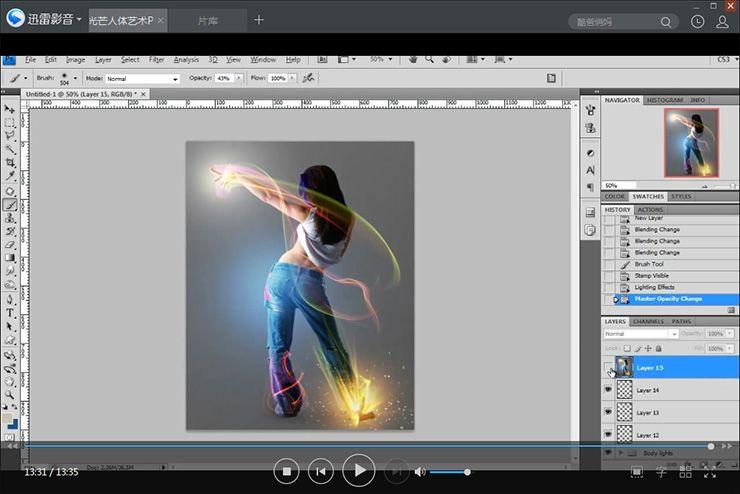Click the Hand tool icon in the application bar
The height and width of the screenshot is (494, 740).
pyautogui.click(x=413, y=59)
